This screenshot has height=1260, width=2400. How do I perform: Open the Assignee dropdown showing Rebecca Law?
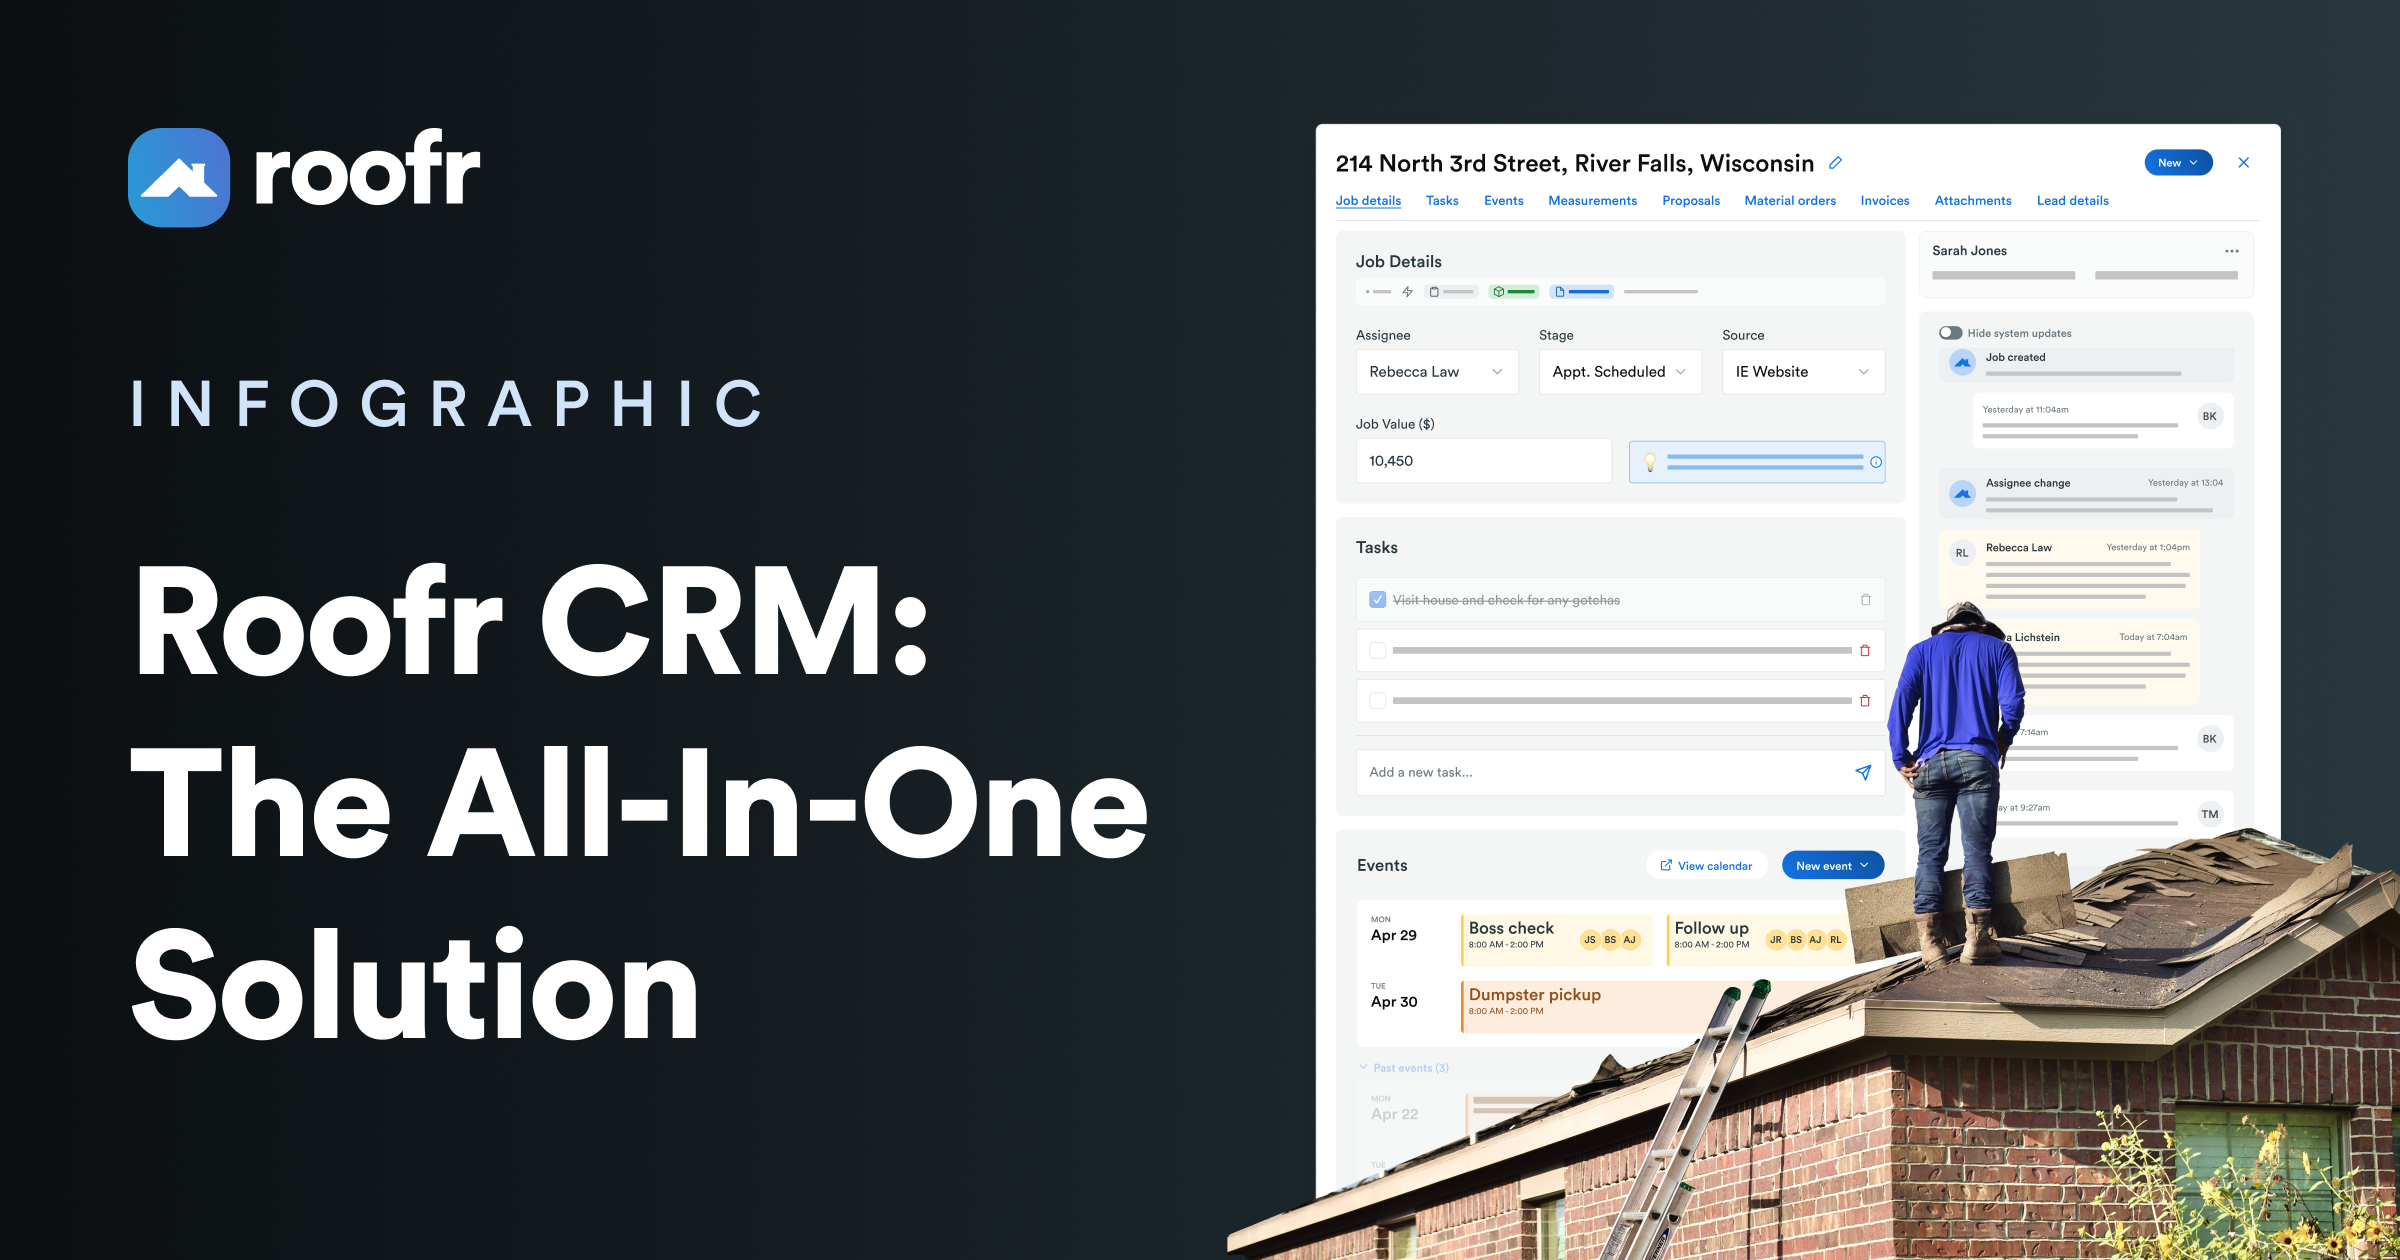(1436, 372)
